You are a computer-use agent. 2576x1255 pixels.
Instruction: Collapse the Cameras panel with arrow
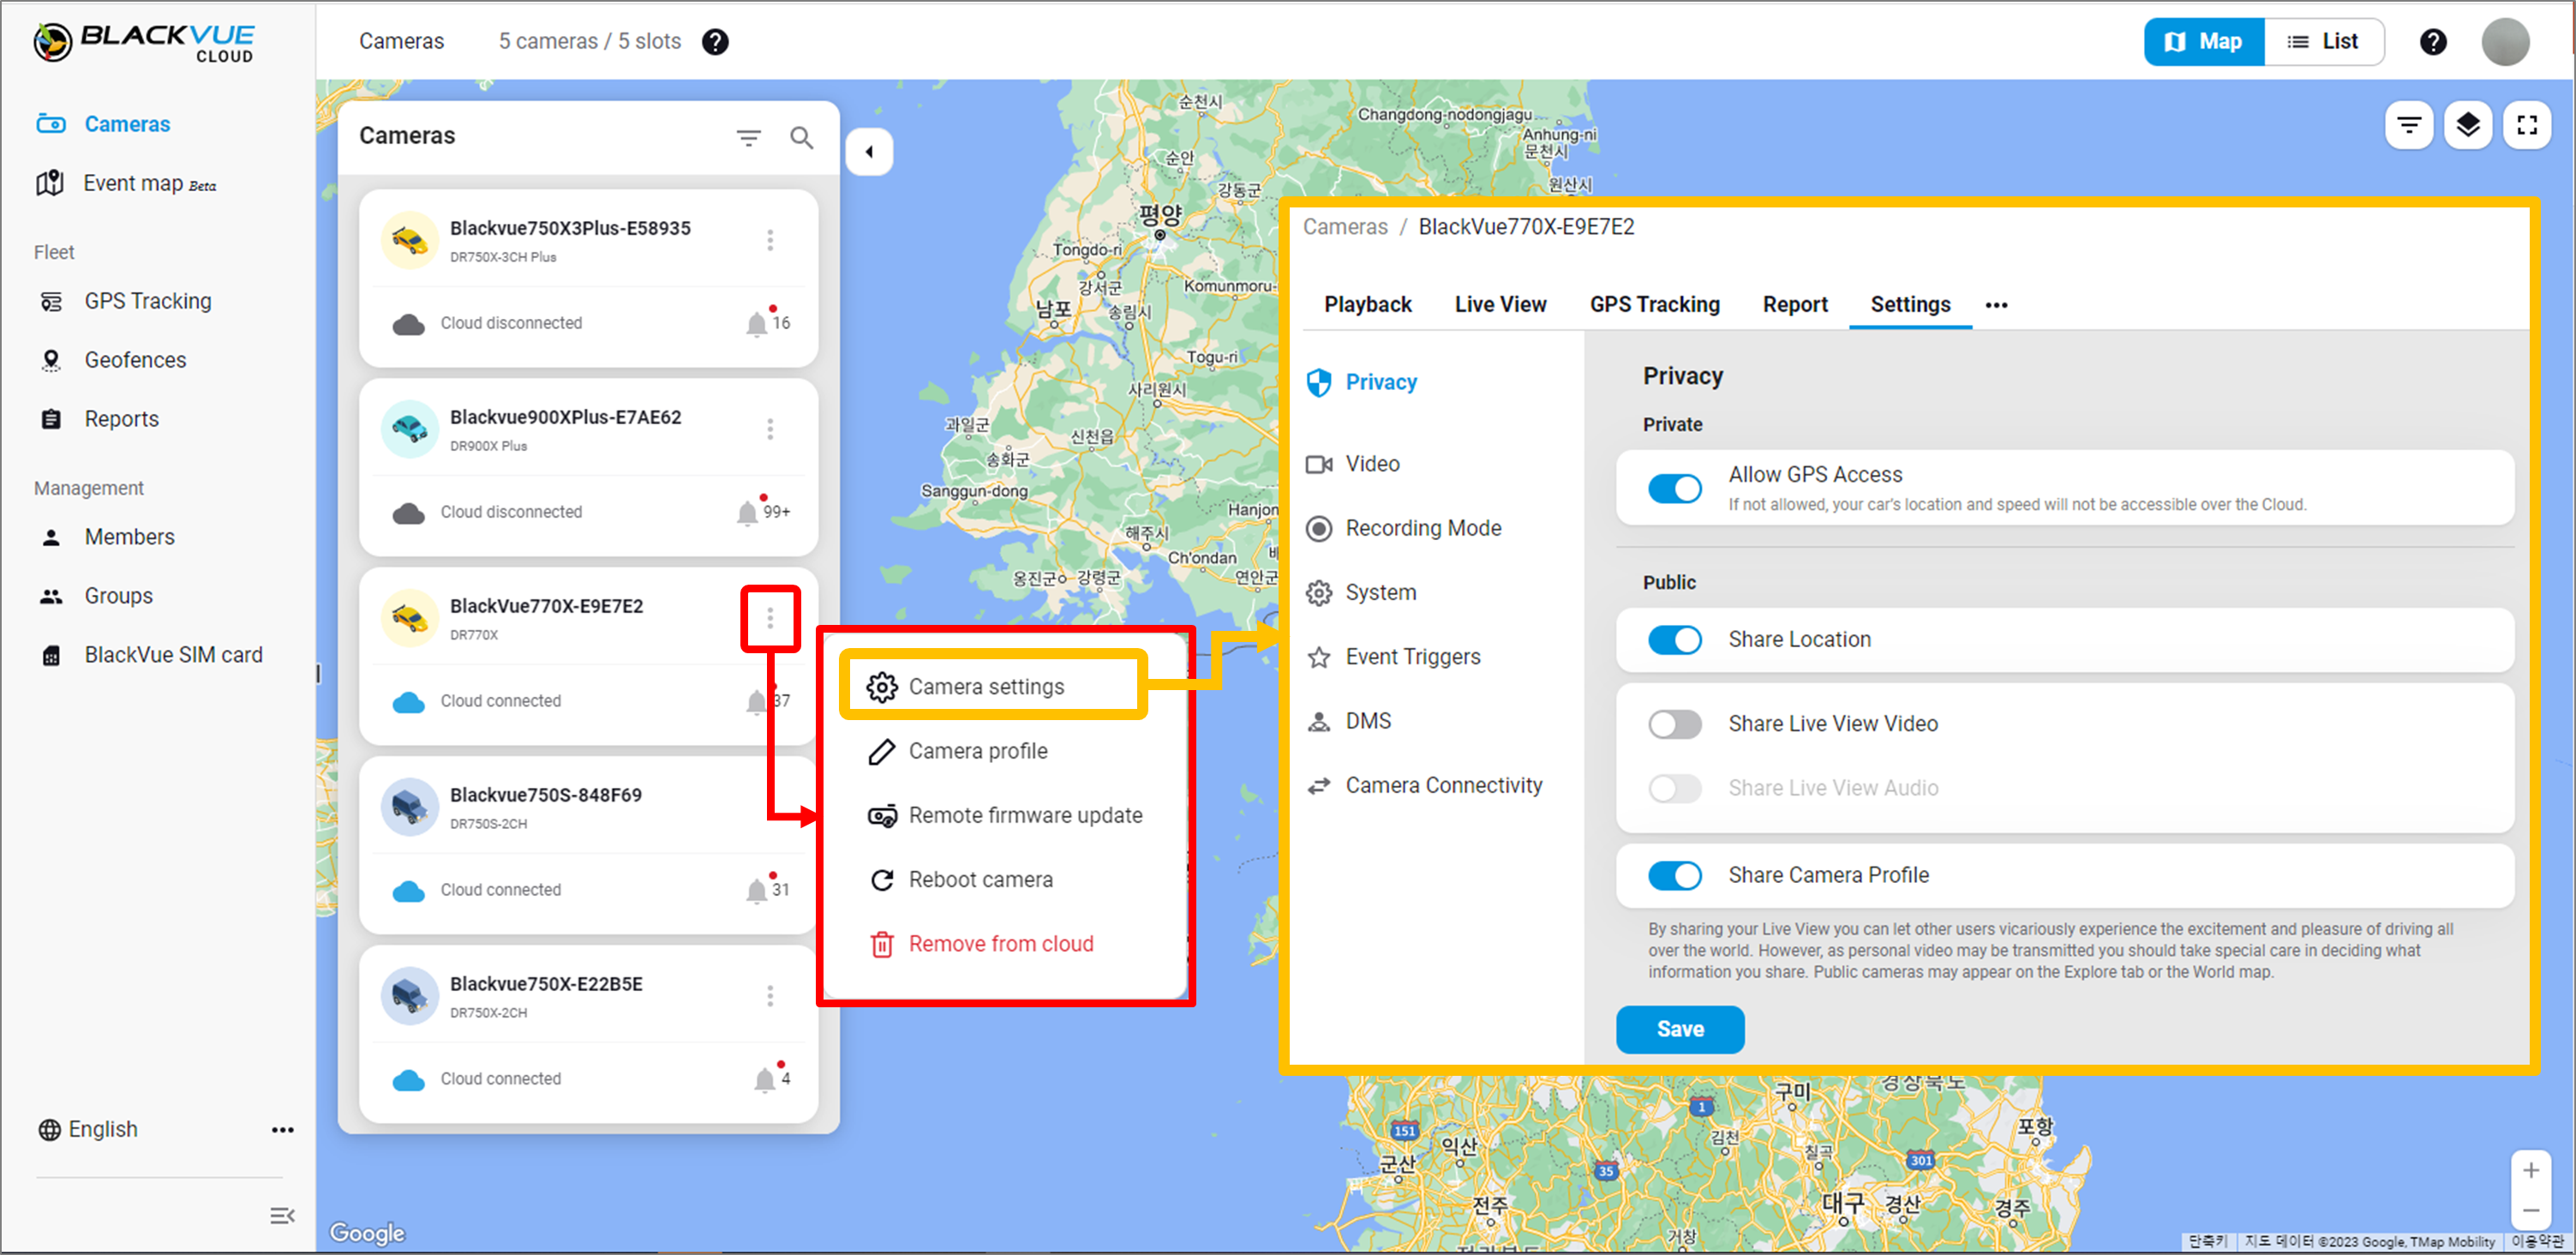pyautogui.click(x=869, y=152)
